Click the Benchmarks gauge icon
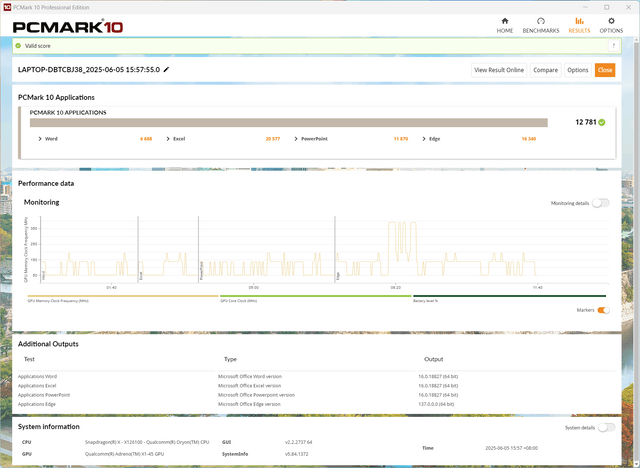Image resolution: width=640 pixels, height=468 pixels. point(541,21)
